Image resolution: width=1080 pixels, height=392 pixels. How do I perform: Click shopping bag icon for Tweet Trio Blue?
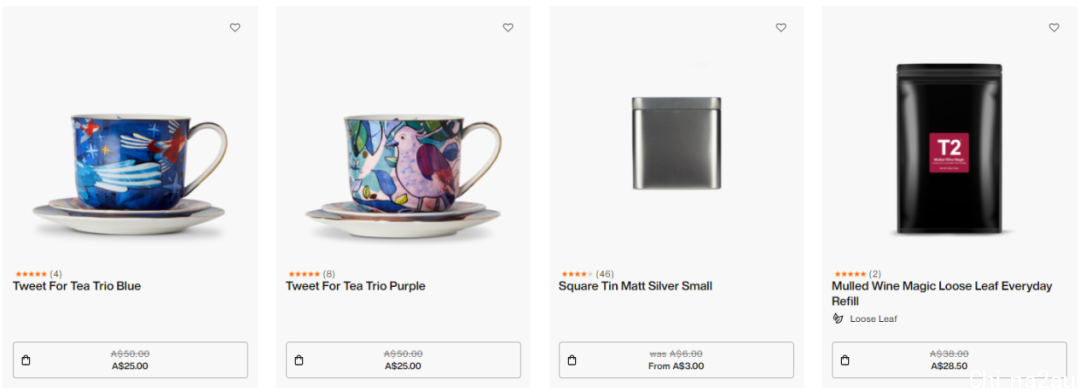click(26, 360)
